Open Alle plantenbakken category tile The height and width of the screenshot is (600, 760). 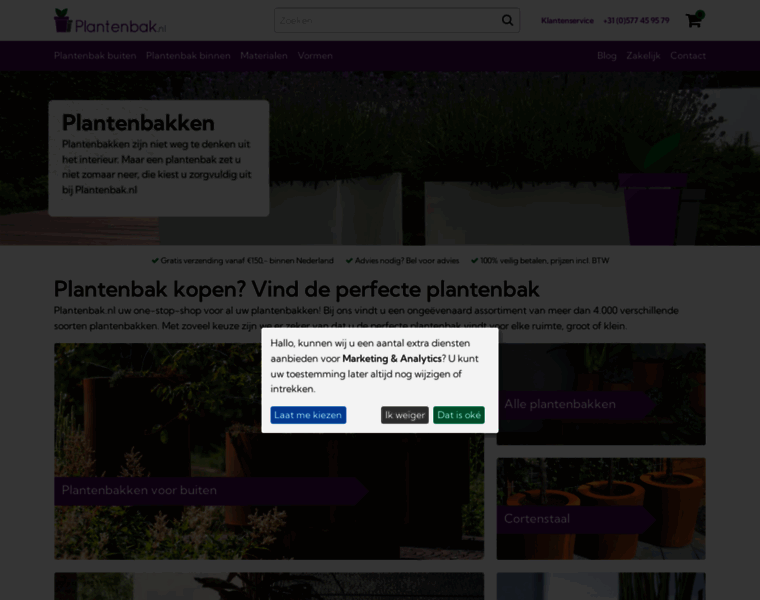(601, 394)
